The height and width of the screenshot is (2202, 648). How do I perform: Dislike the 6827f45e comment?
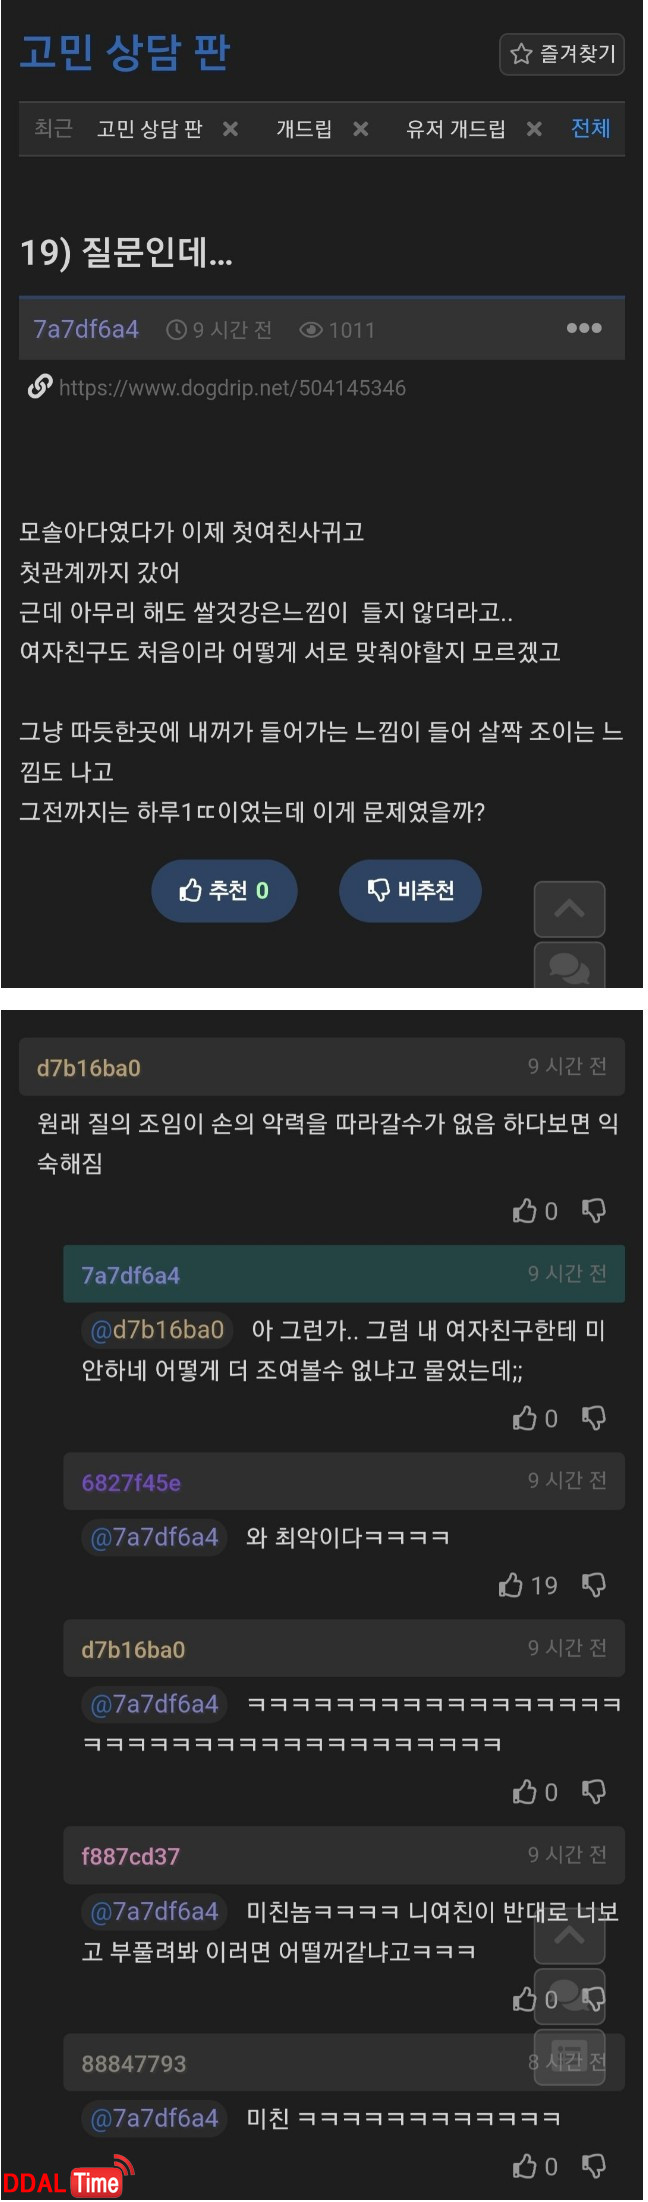coord(594,1585)
